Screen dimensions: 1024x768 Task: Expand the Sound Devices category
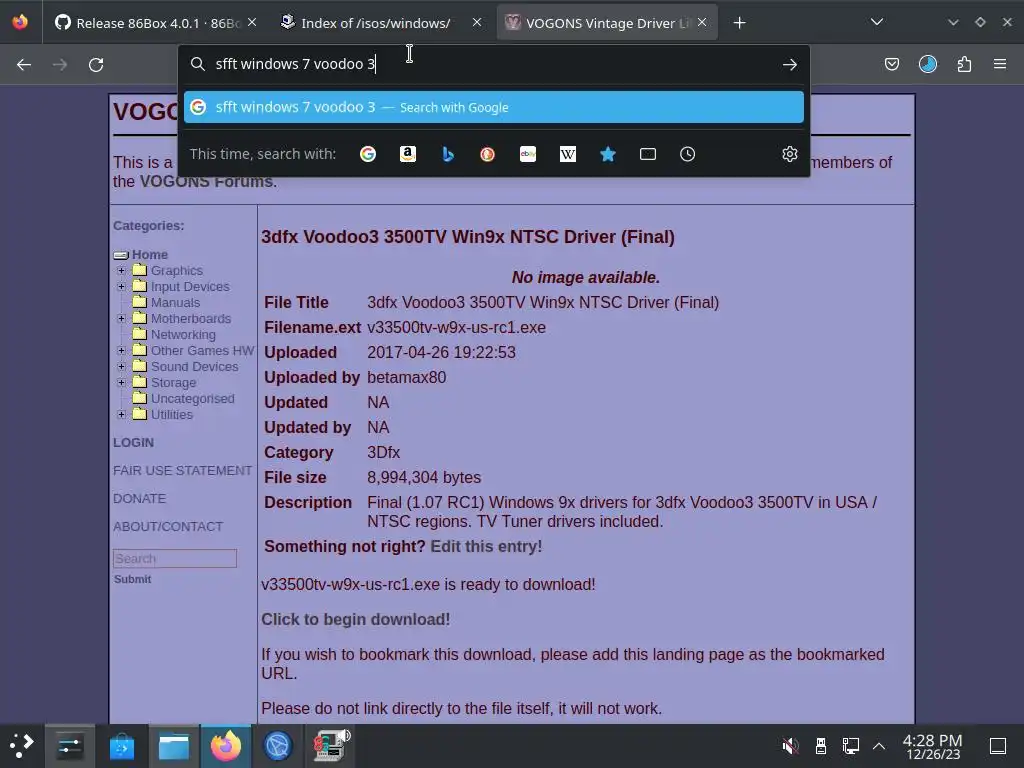(x=121, y=366)
